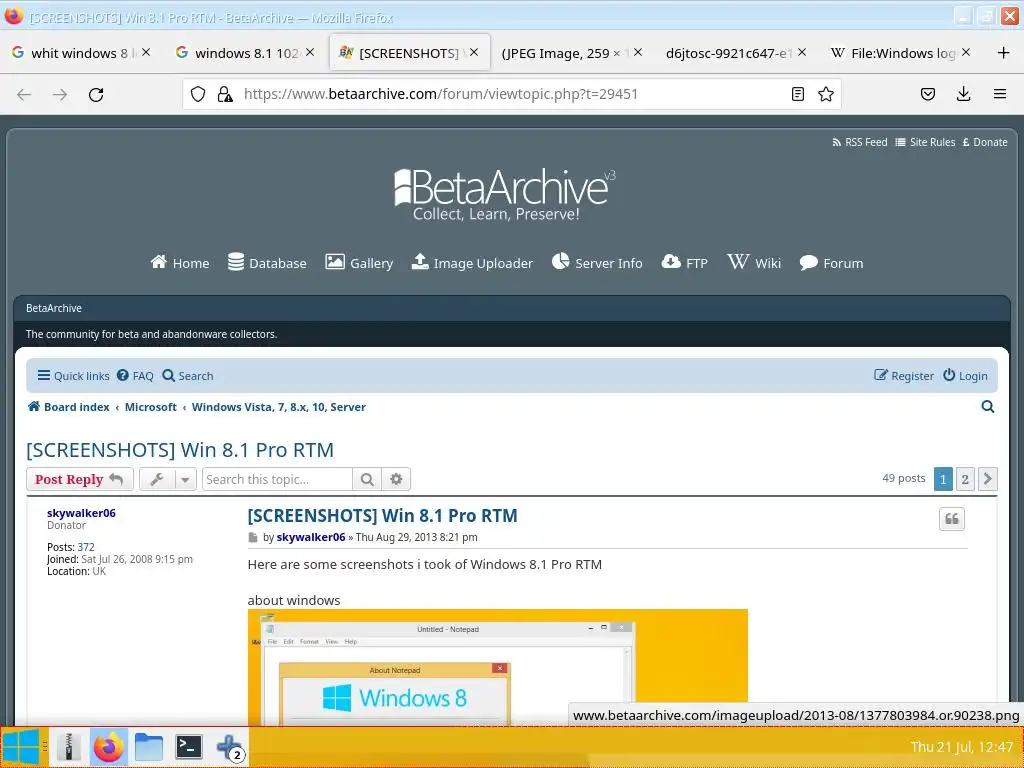Go back to the previous page
This screenshot has height=768, width=1024.
(24, 95)
